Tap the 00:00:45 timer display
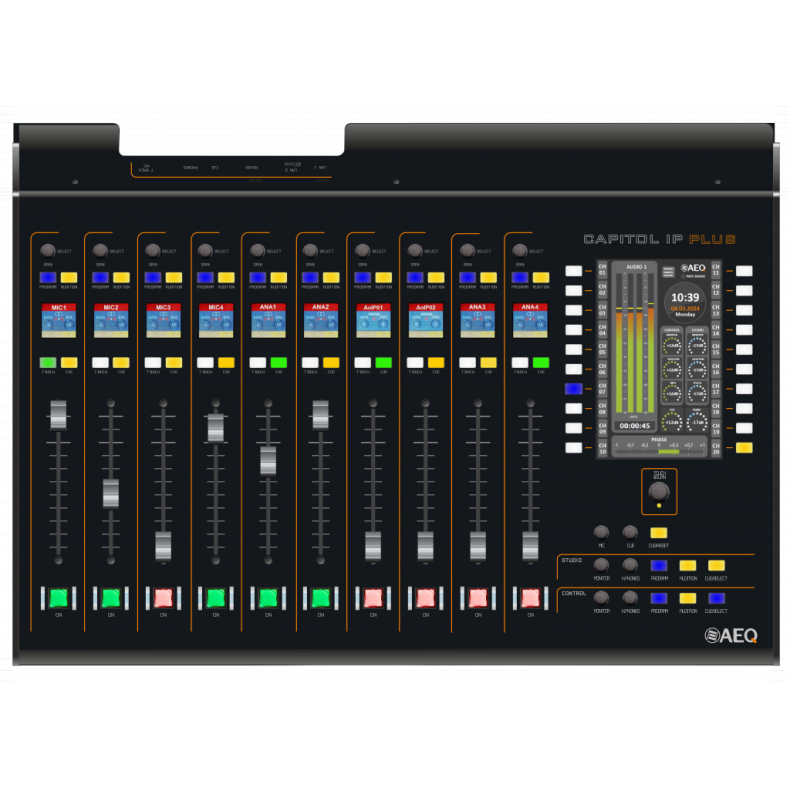 (x=634, y=426)
